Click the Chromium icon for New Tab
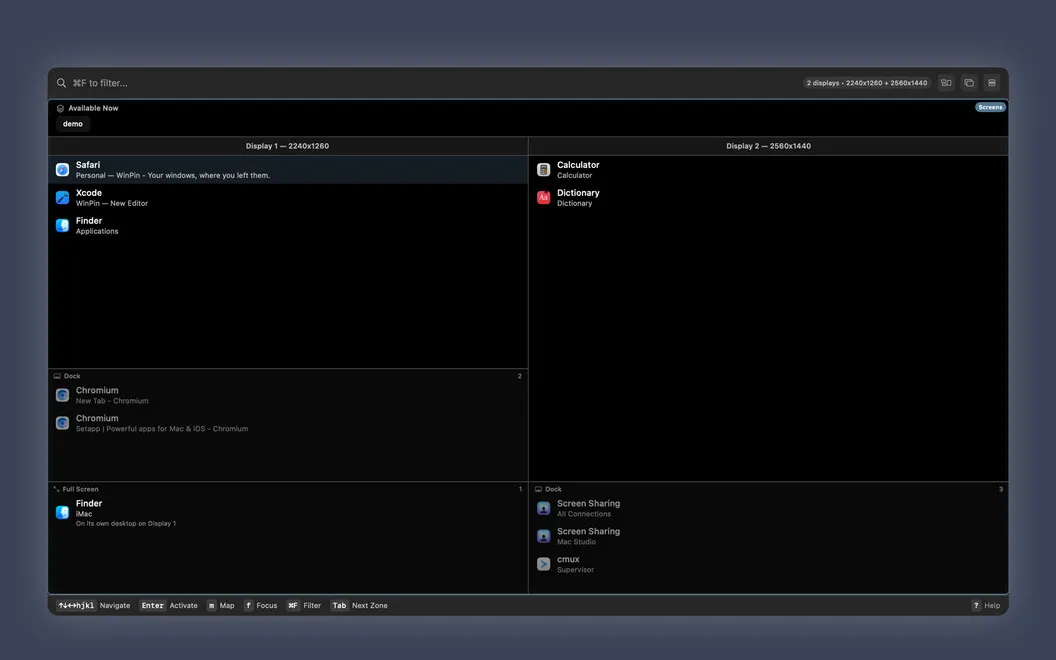The width and height of the screenshot is (1056, 660). 62,395
